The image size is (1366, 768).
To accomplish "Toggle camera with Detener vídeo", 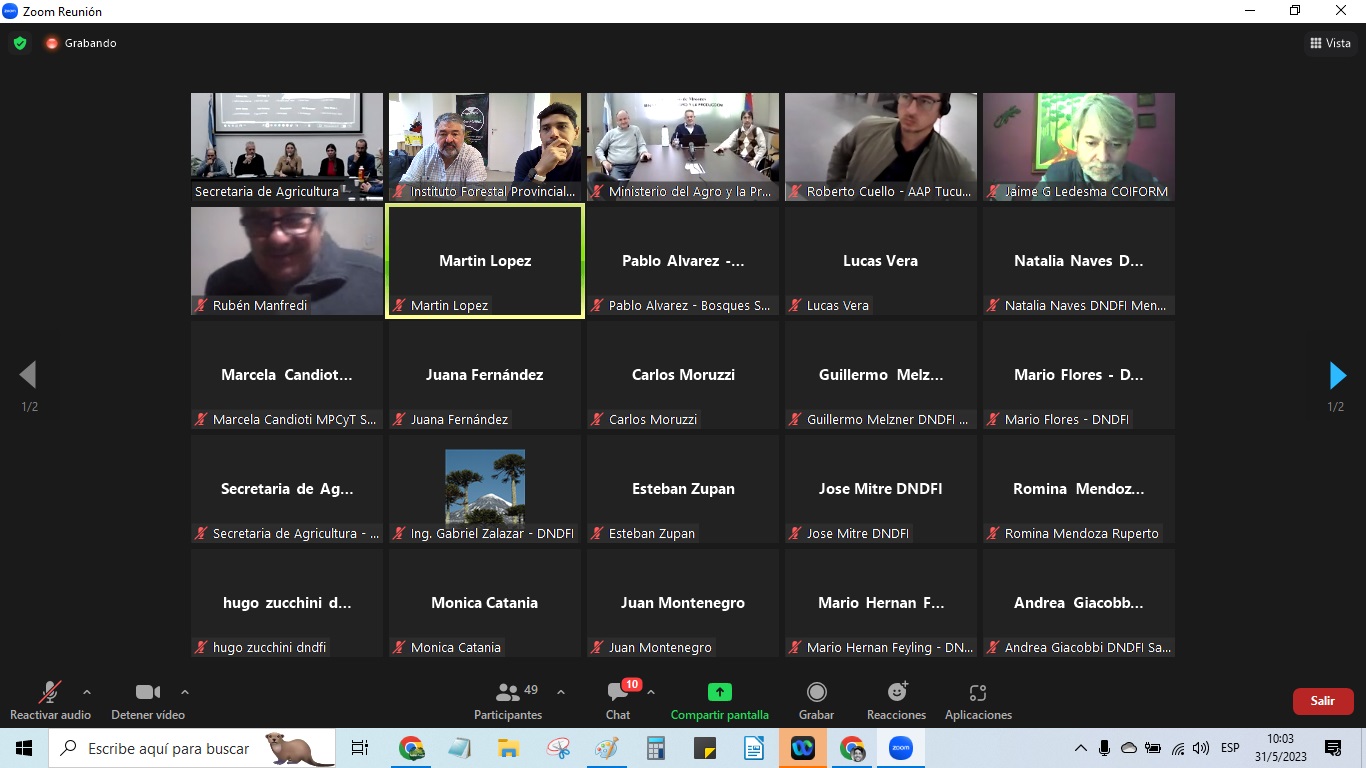I will [x=148, y=700].
